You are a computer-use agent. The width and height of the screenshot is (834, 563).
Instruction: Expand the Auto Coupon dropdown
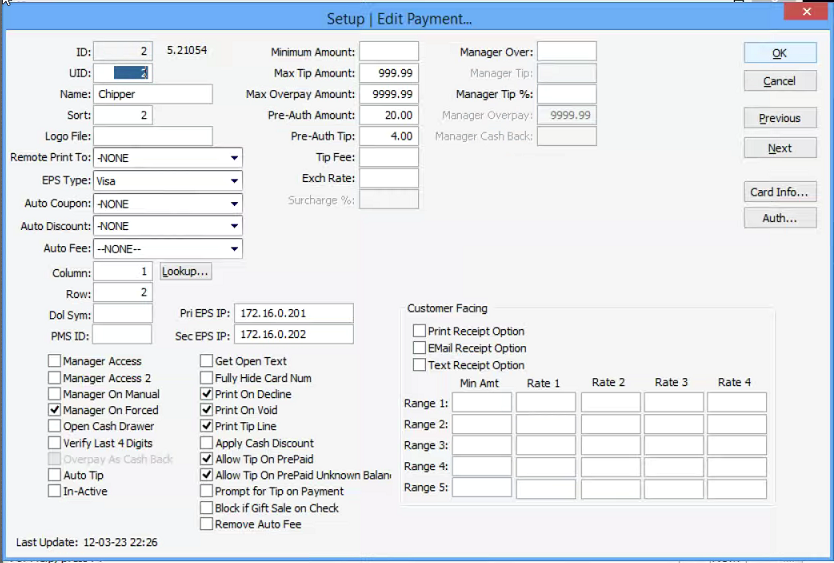234,204
